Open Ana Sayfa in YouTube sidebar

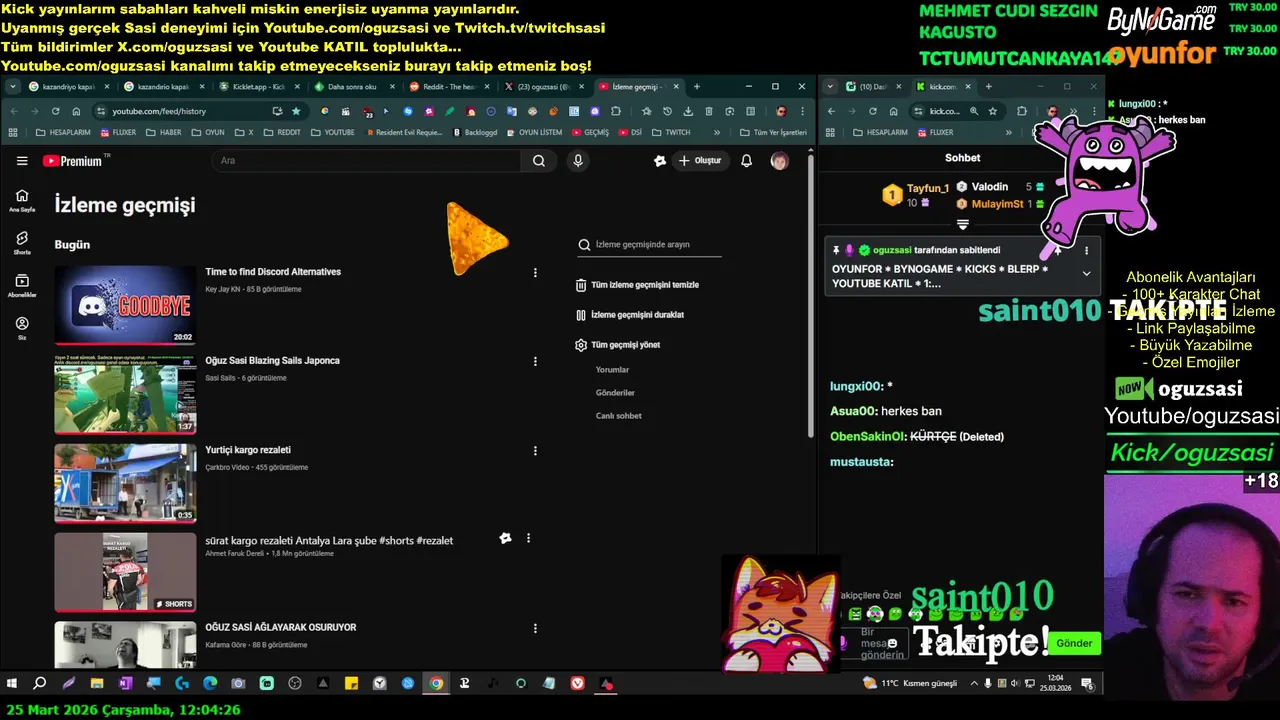tap(22, 200)
